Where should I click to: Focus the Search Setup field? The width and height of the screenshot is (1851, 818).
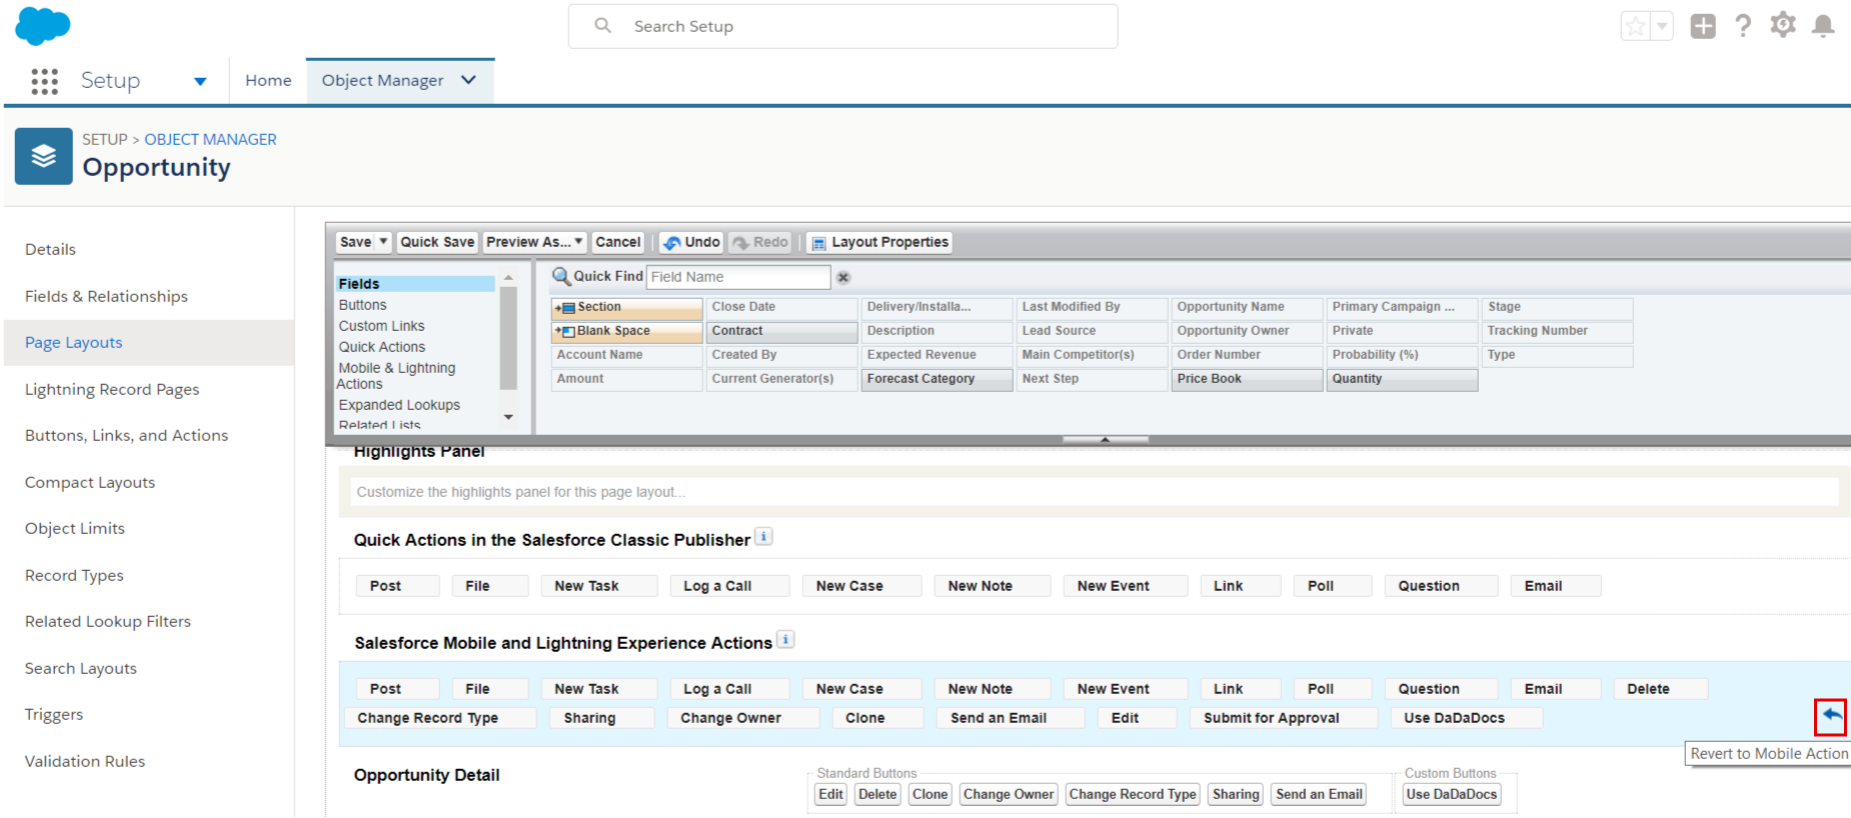pyautogui.click(x=843, y=26)
